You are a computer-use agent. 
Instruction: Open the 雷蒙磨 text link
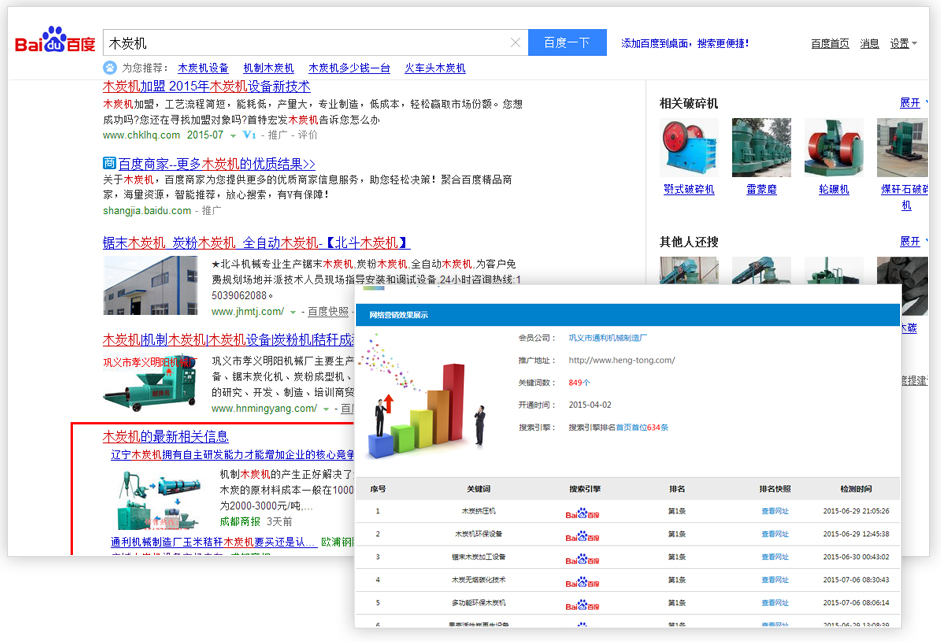[762, 190]
